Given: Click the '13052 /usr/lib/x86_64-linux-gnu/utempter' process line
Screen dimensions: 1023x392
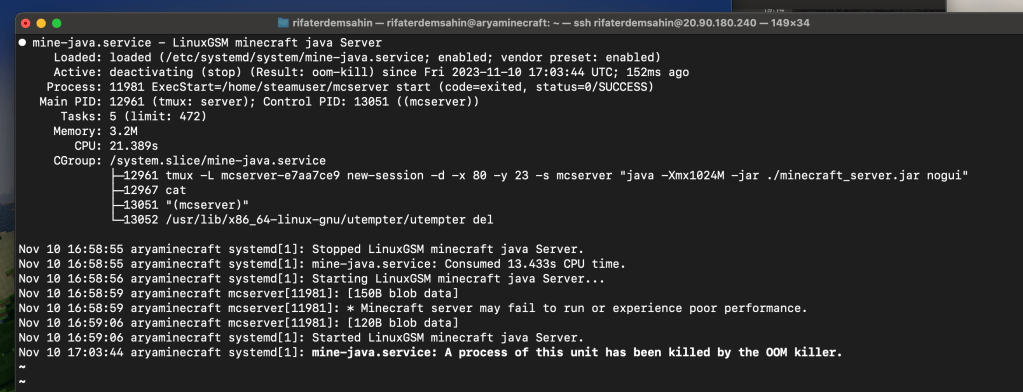Looking at the screenshot, I should coord(302,220).
